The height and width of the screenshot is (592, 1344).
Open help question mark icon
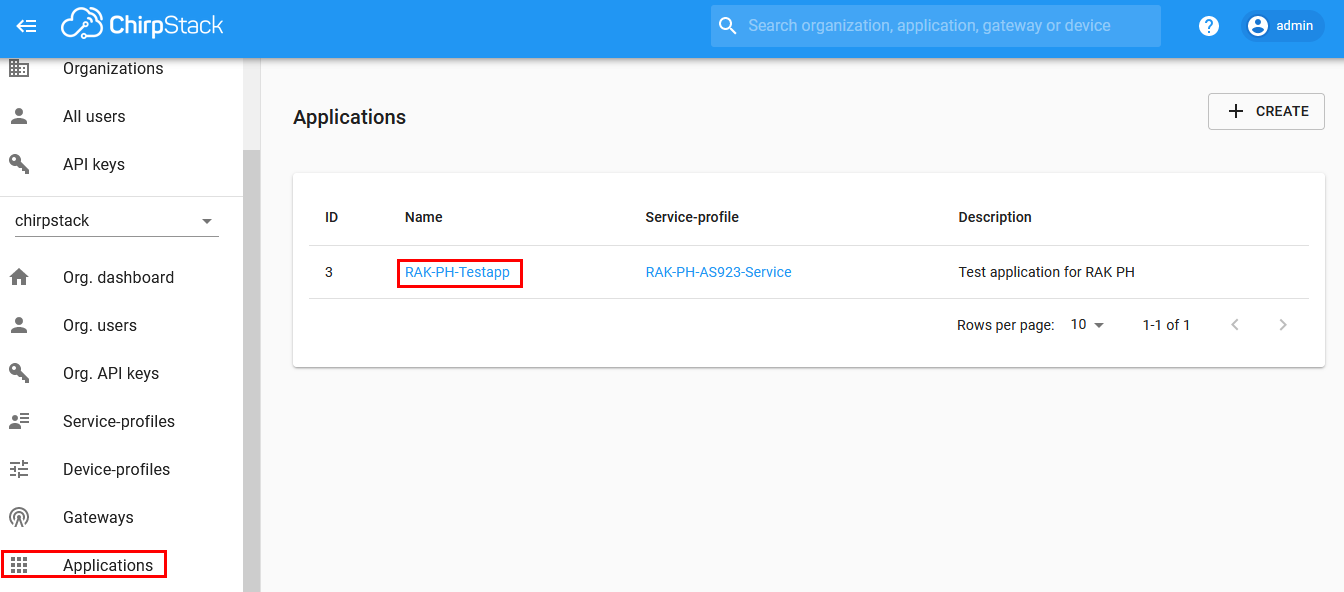click(x=1209, y=26)
